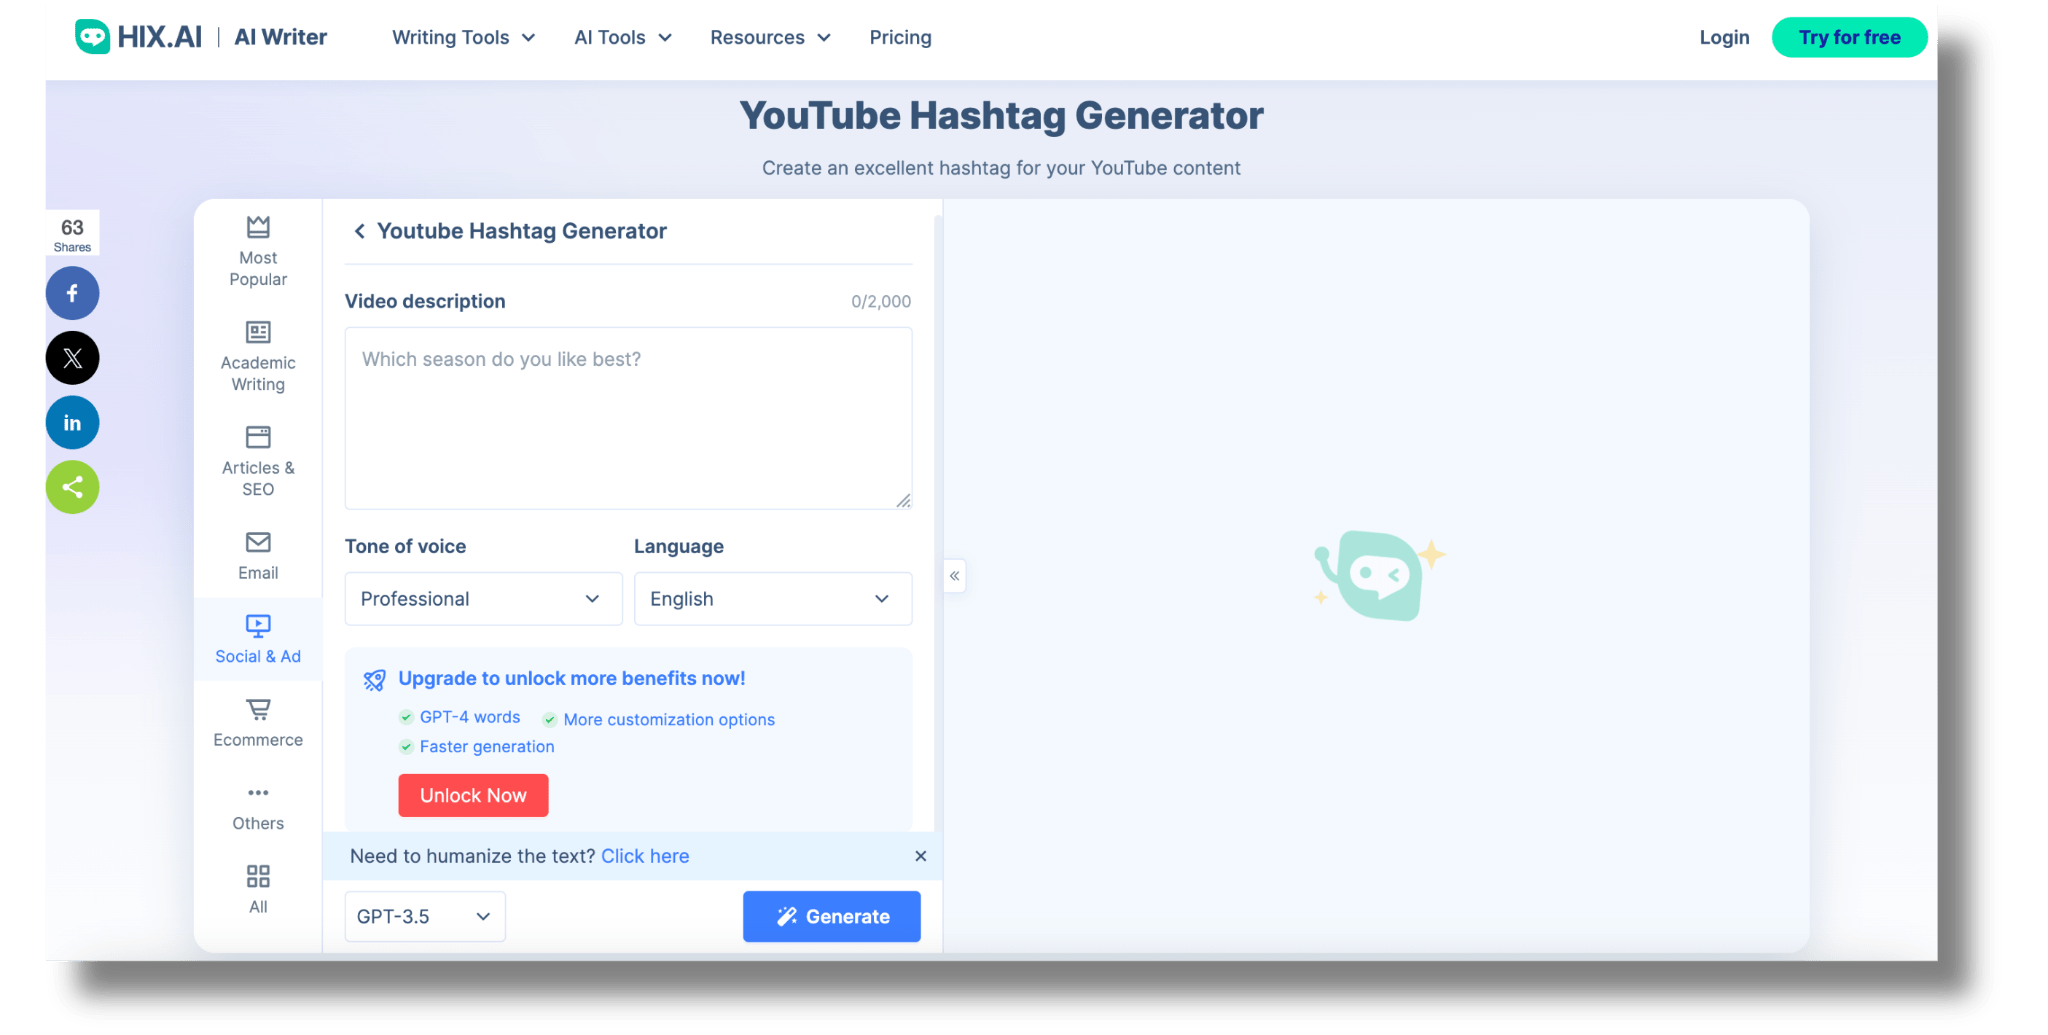
Task: Click Login link
Action: [1724, 37]
